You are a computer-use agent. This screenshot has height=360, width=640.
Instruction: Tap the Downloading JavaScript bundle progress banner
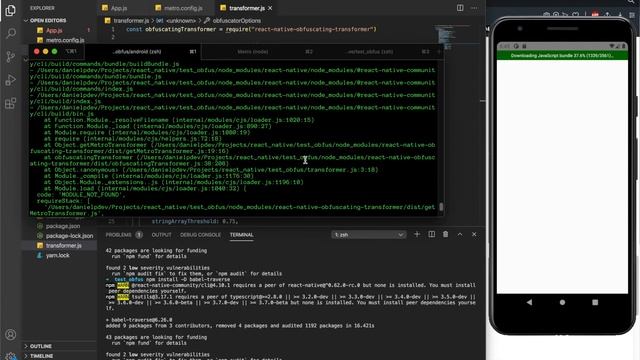coord(562,56)
